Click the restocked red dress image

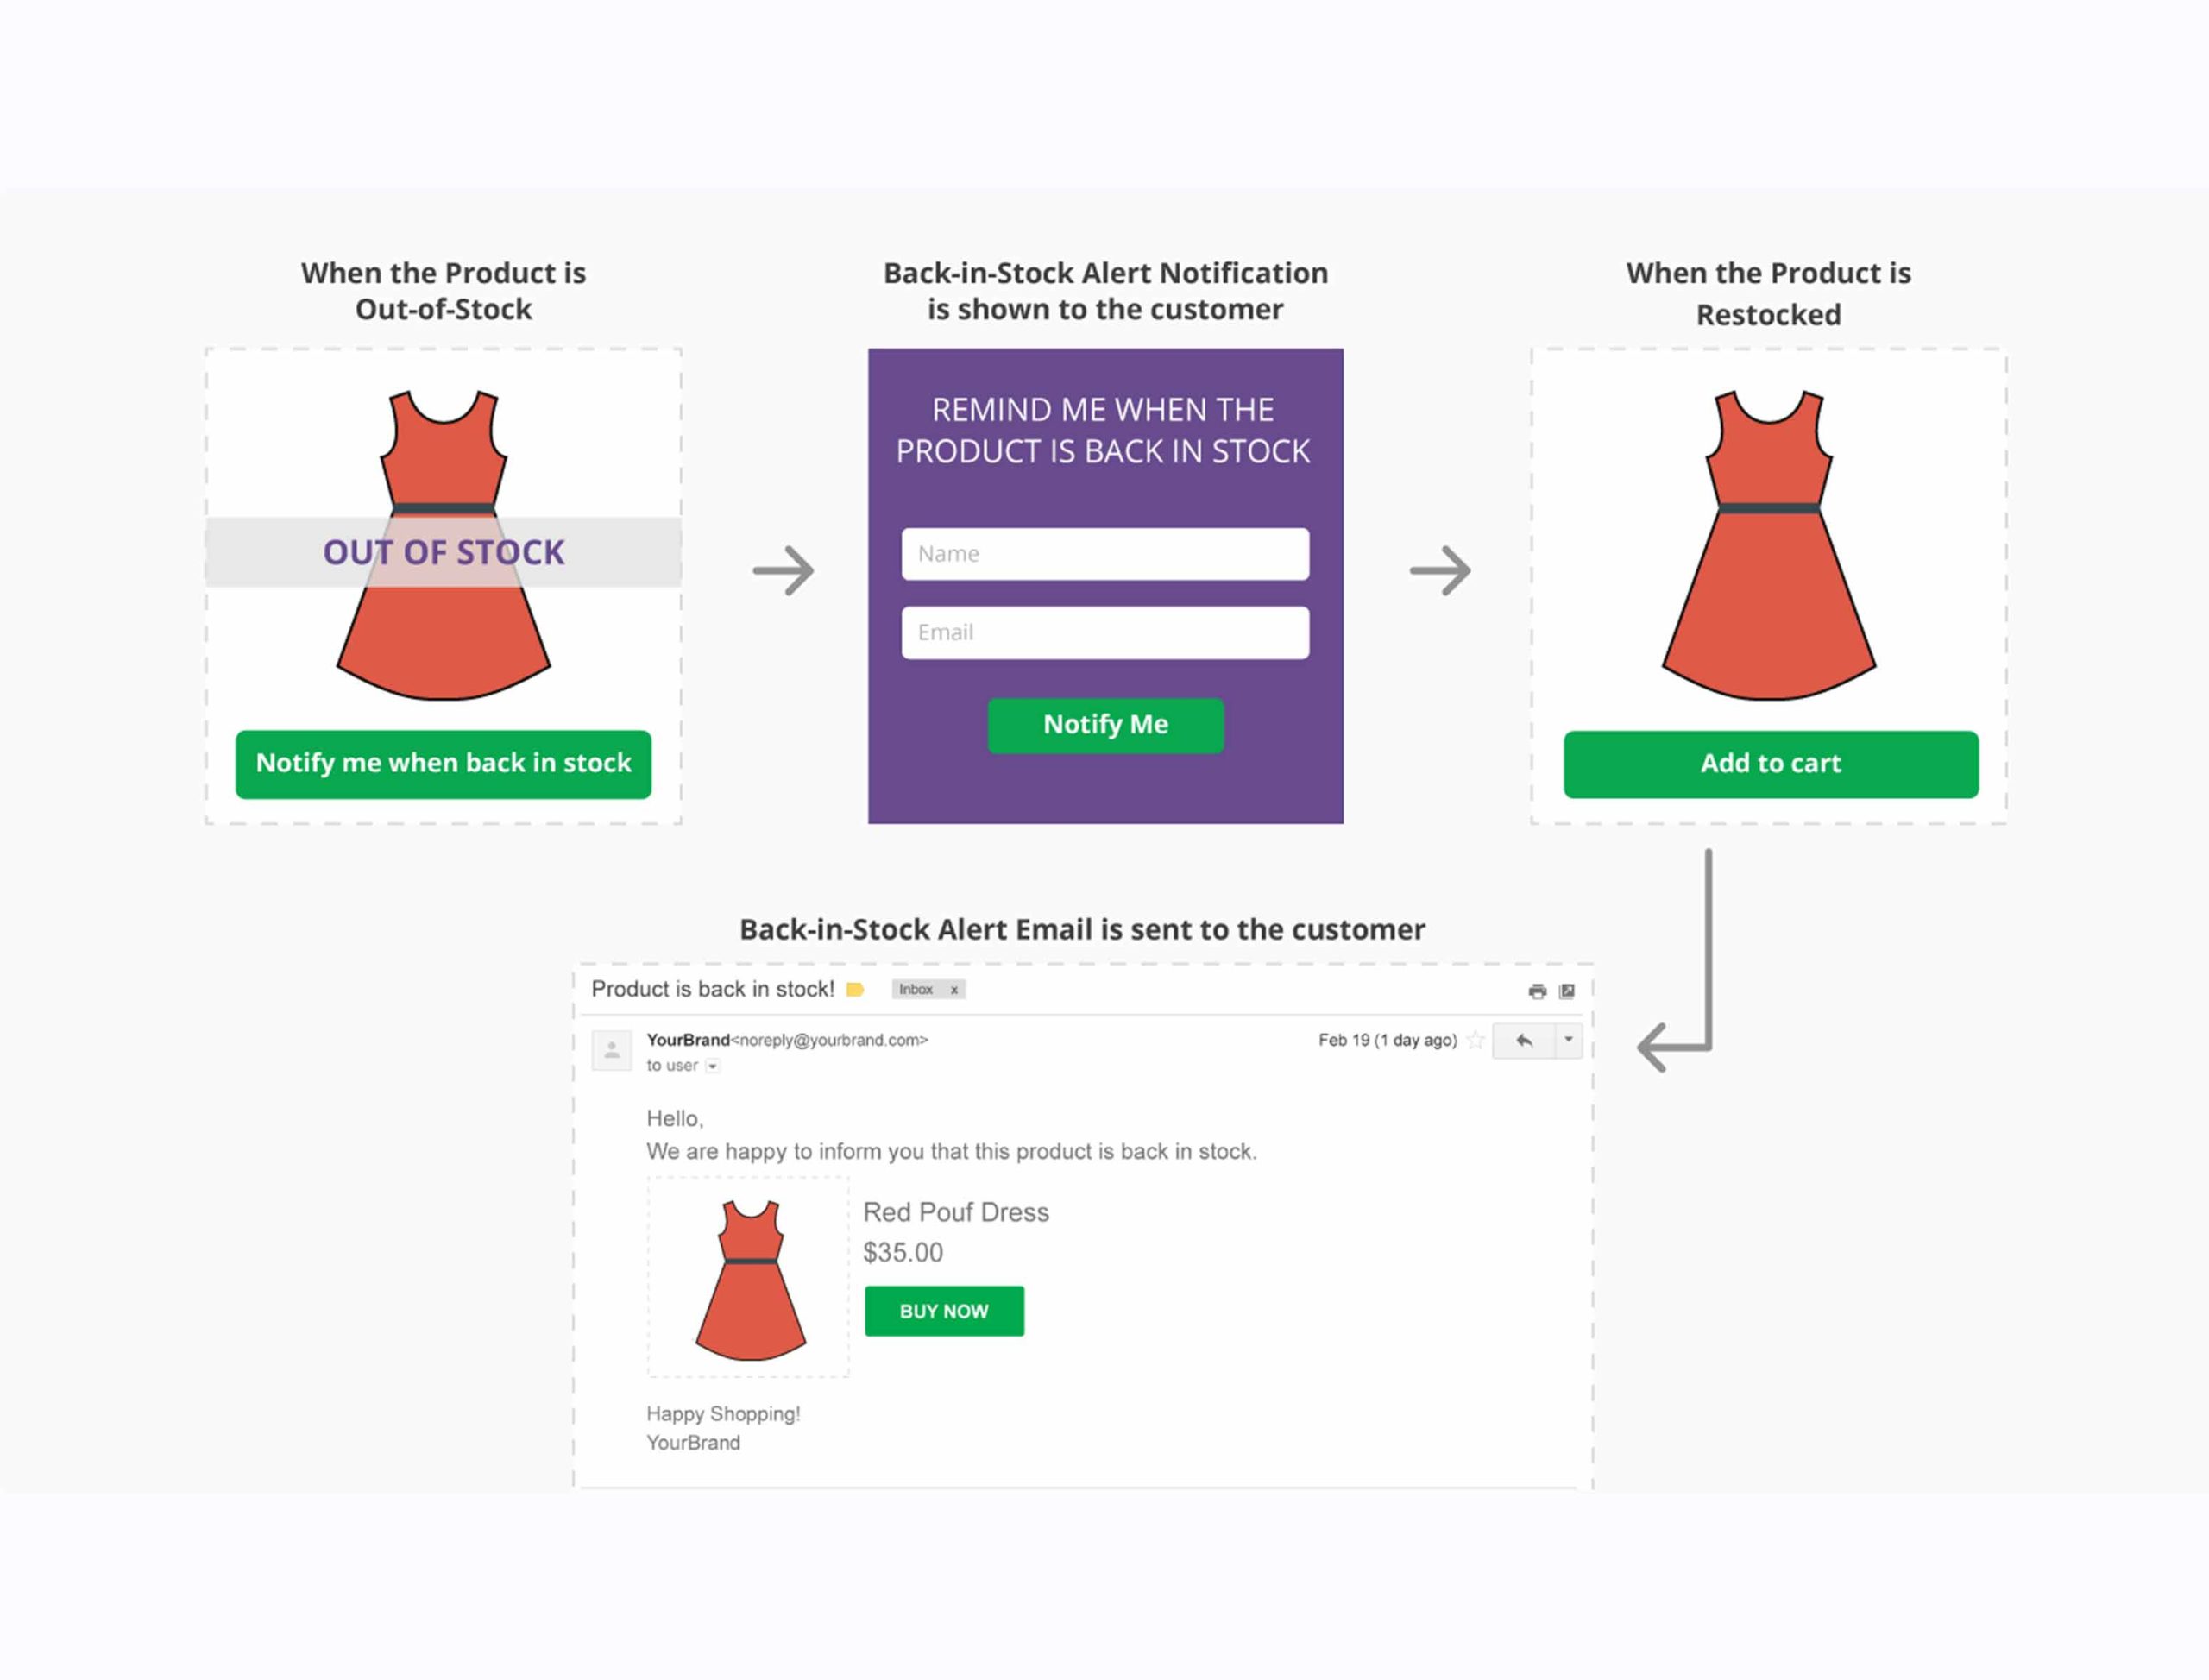point(1768,545)
